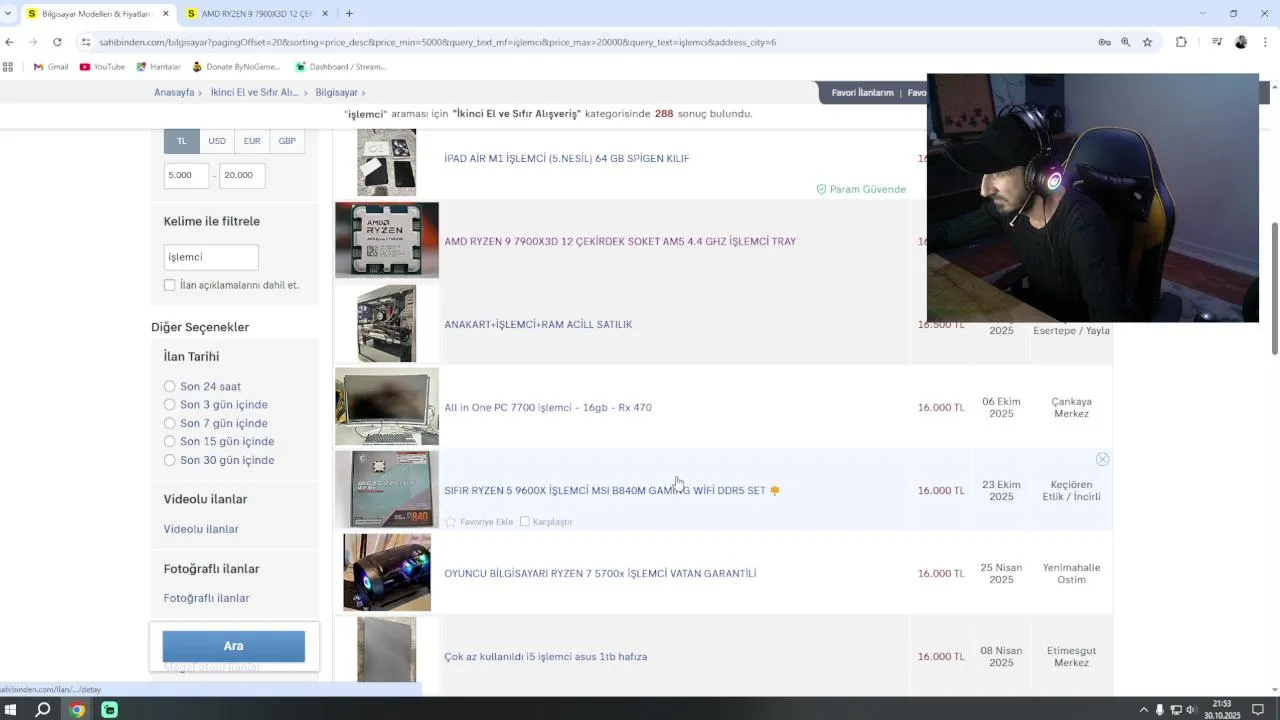Open İkinci El ve Sıfır Alışveriş breadcrumb
This screenshot has width=1280, height=720.
pyautogui.click(x=254, y=92)
